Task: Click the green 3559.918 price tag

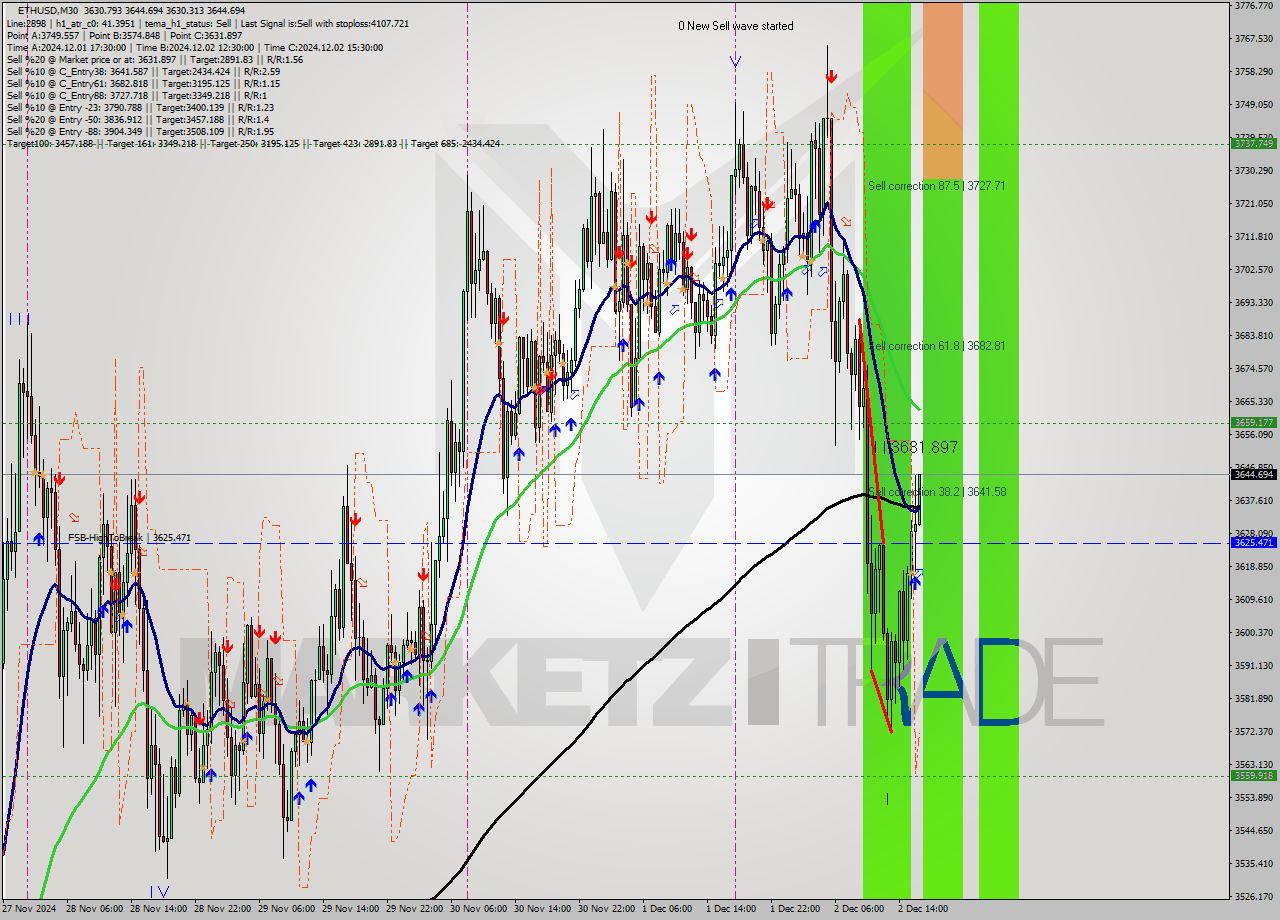Action: tap(1254, 775)
